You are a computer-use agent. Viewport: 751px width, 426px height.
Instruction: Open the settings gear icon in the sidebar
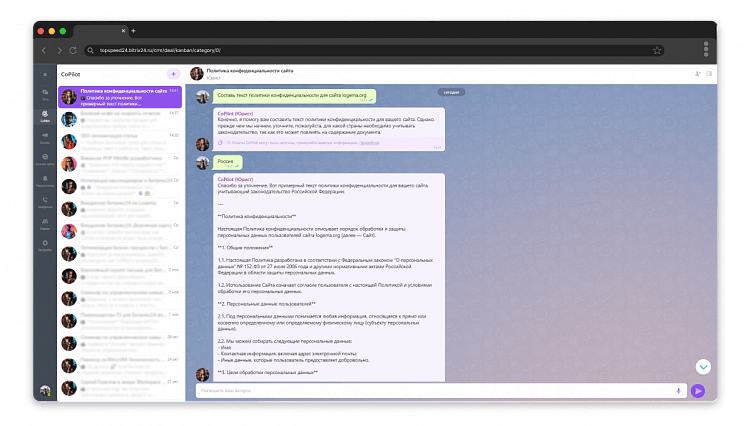(x=45, y=245)
